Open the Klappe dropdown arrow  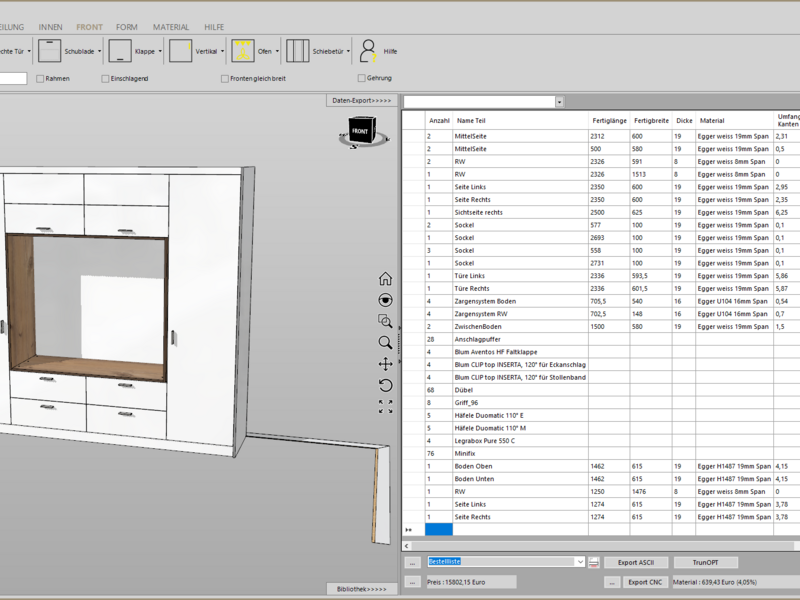[x=160, y=50]
